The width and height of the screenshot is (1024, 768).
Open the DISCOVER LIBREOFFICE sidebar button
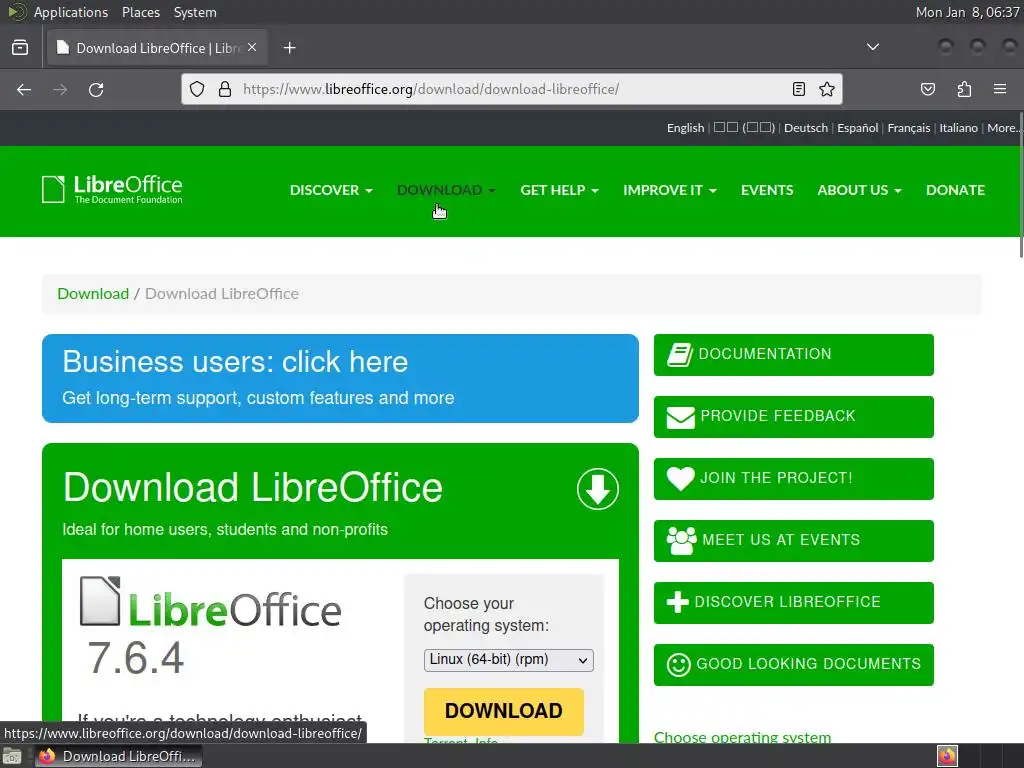pyautogui.click(x=793, y=603)
